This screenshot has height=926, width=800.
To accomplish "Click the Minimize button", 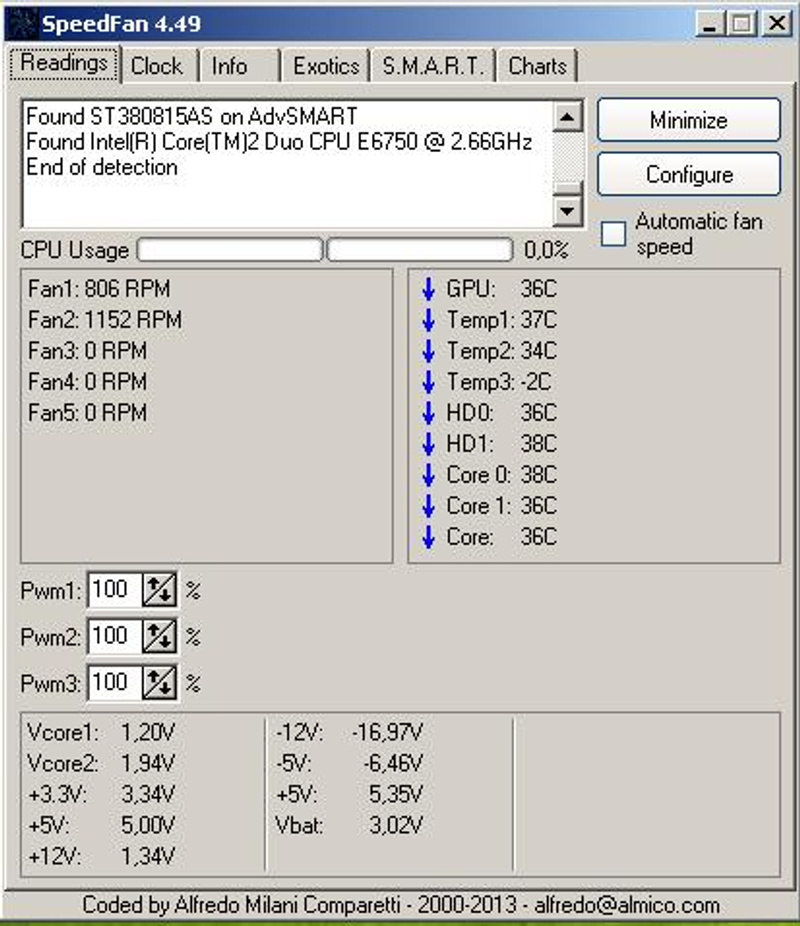I will [689, 120].
